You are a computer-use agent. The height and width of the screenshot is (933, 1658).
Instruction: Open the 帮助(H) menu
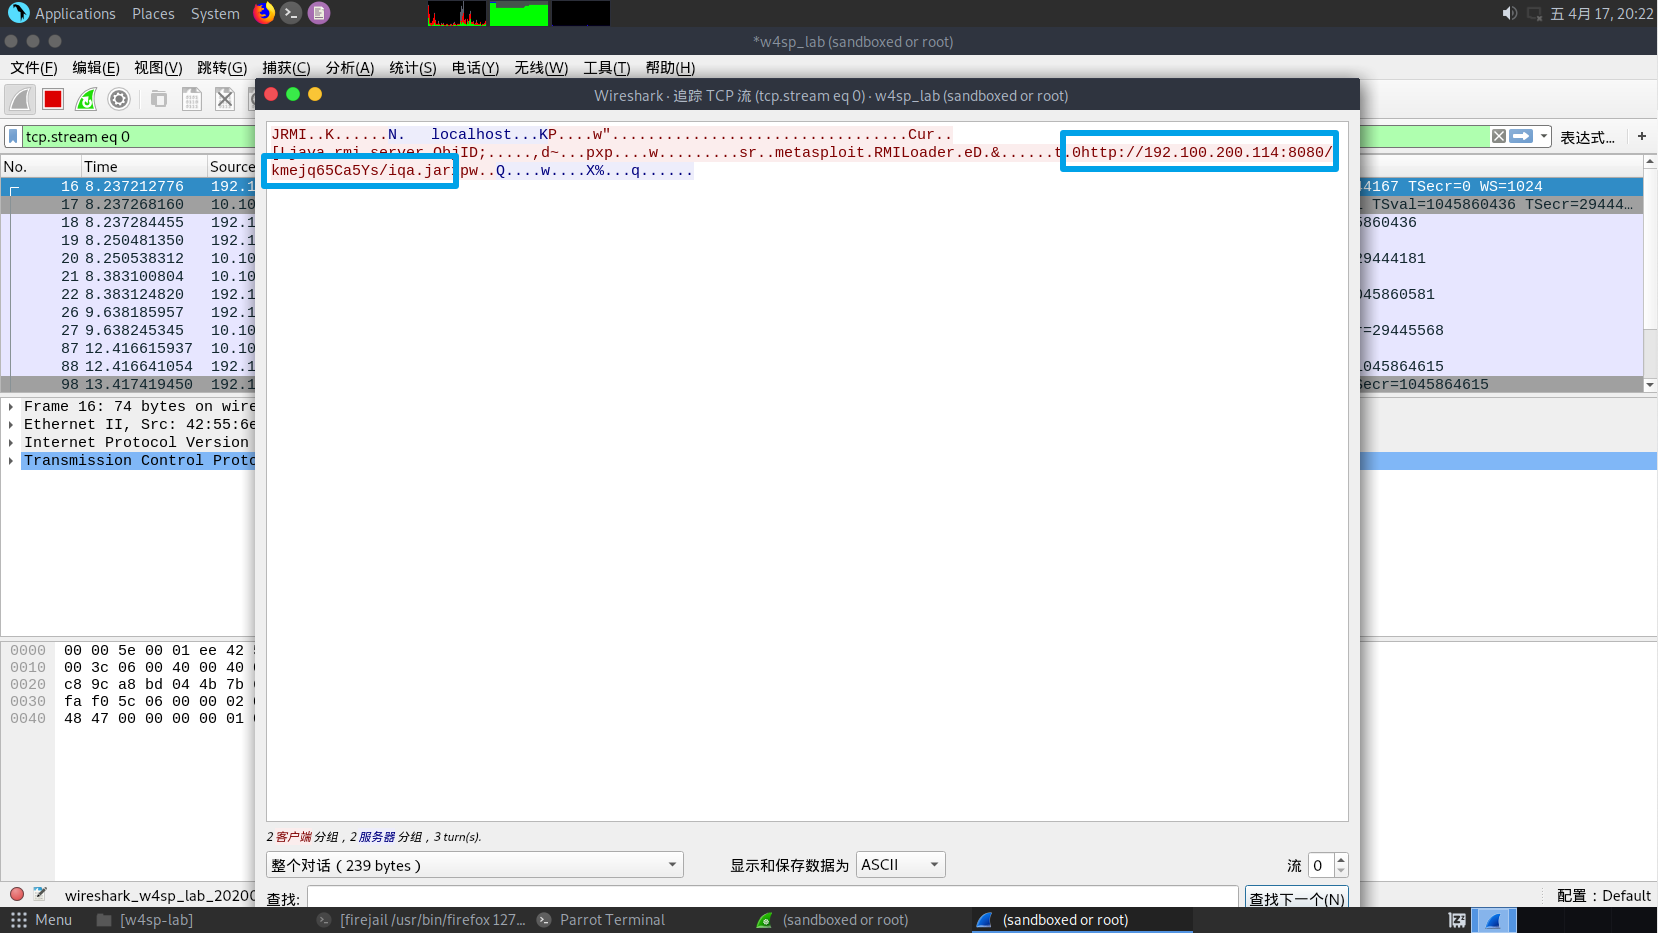click(x=670, y=67)
